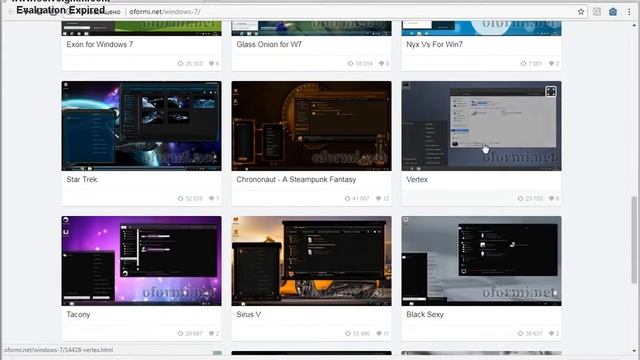The image size is (640, 360).
Task: Open the Tacony purple theme thumbnail
Action: (142, 261)
